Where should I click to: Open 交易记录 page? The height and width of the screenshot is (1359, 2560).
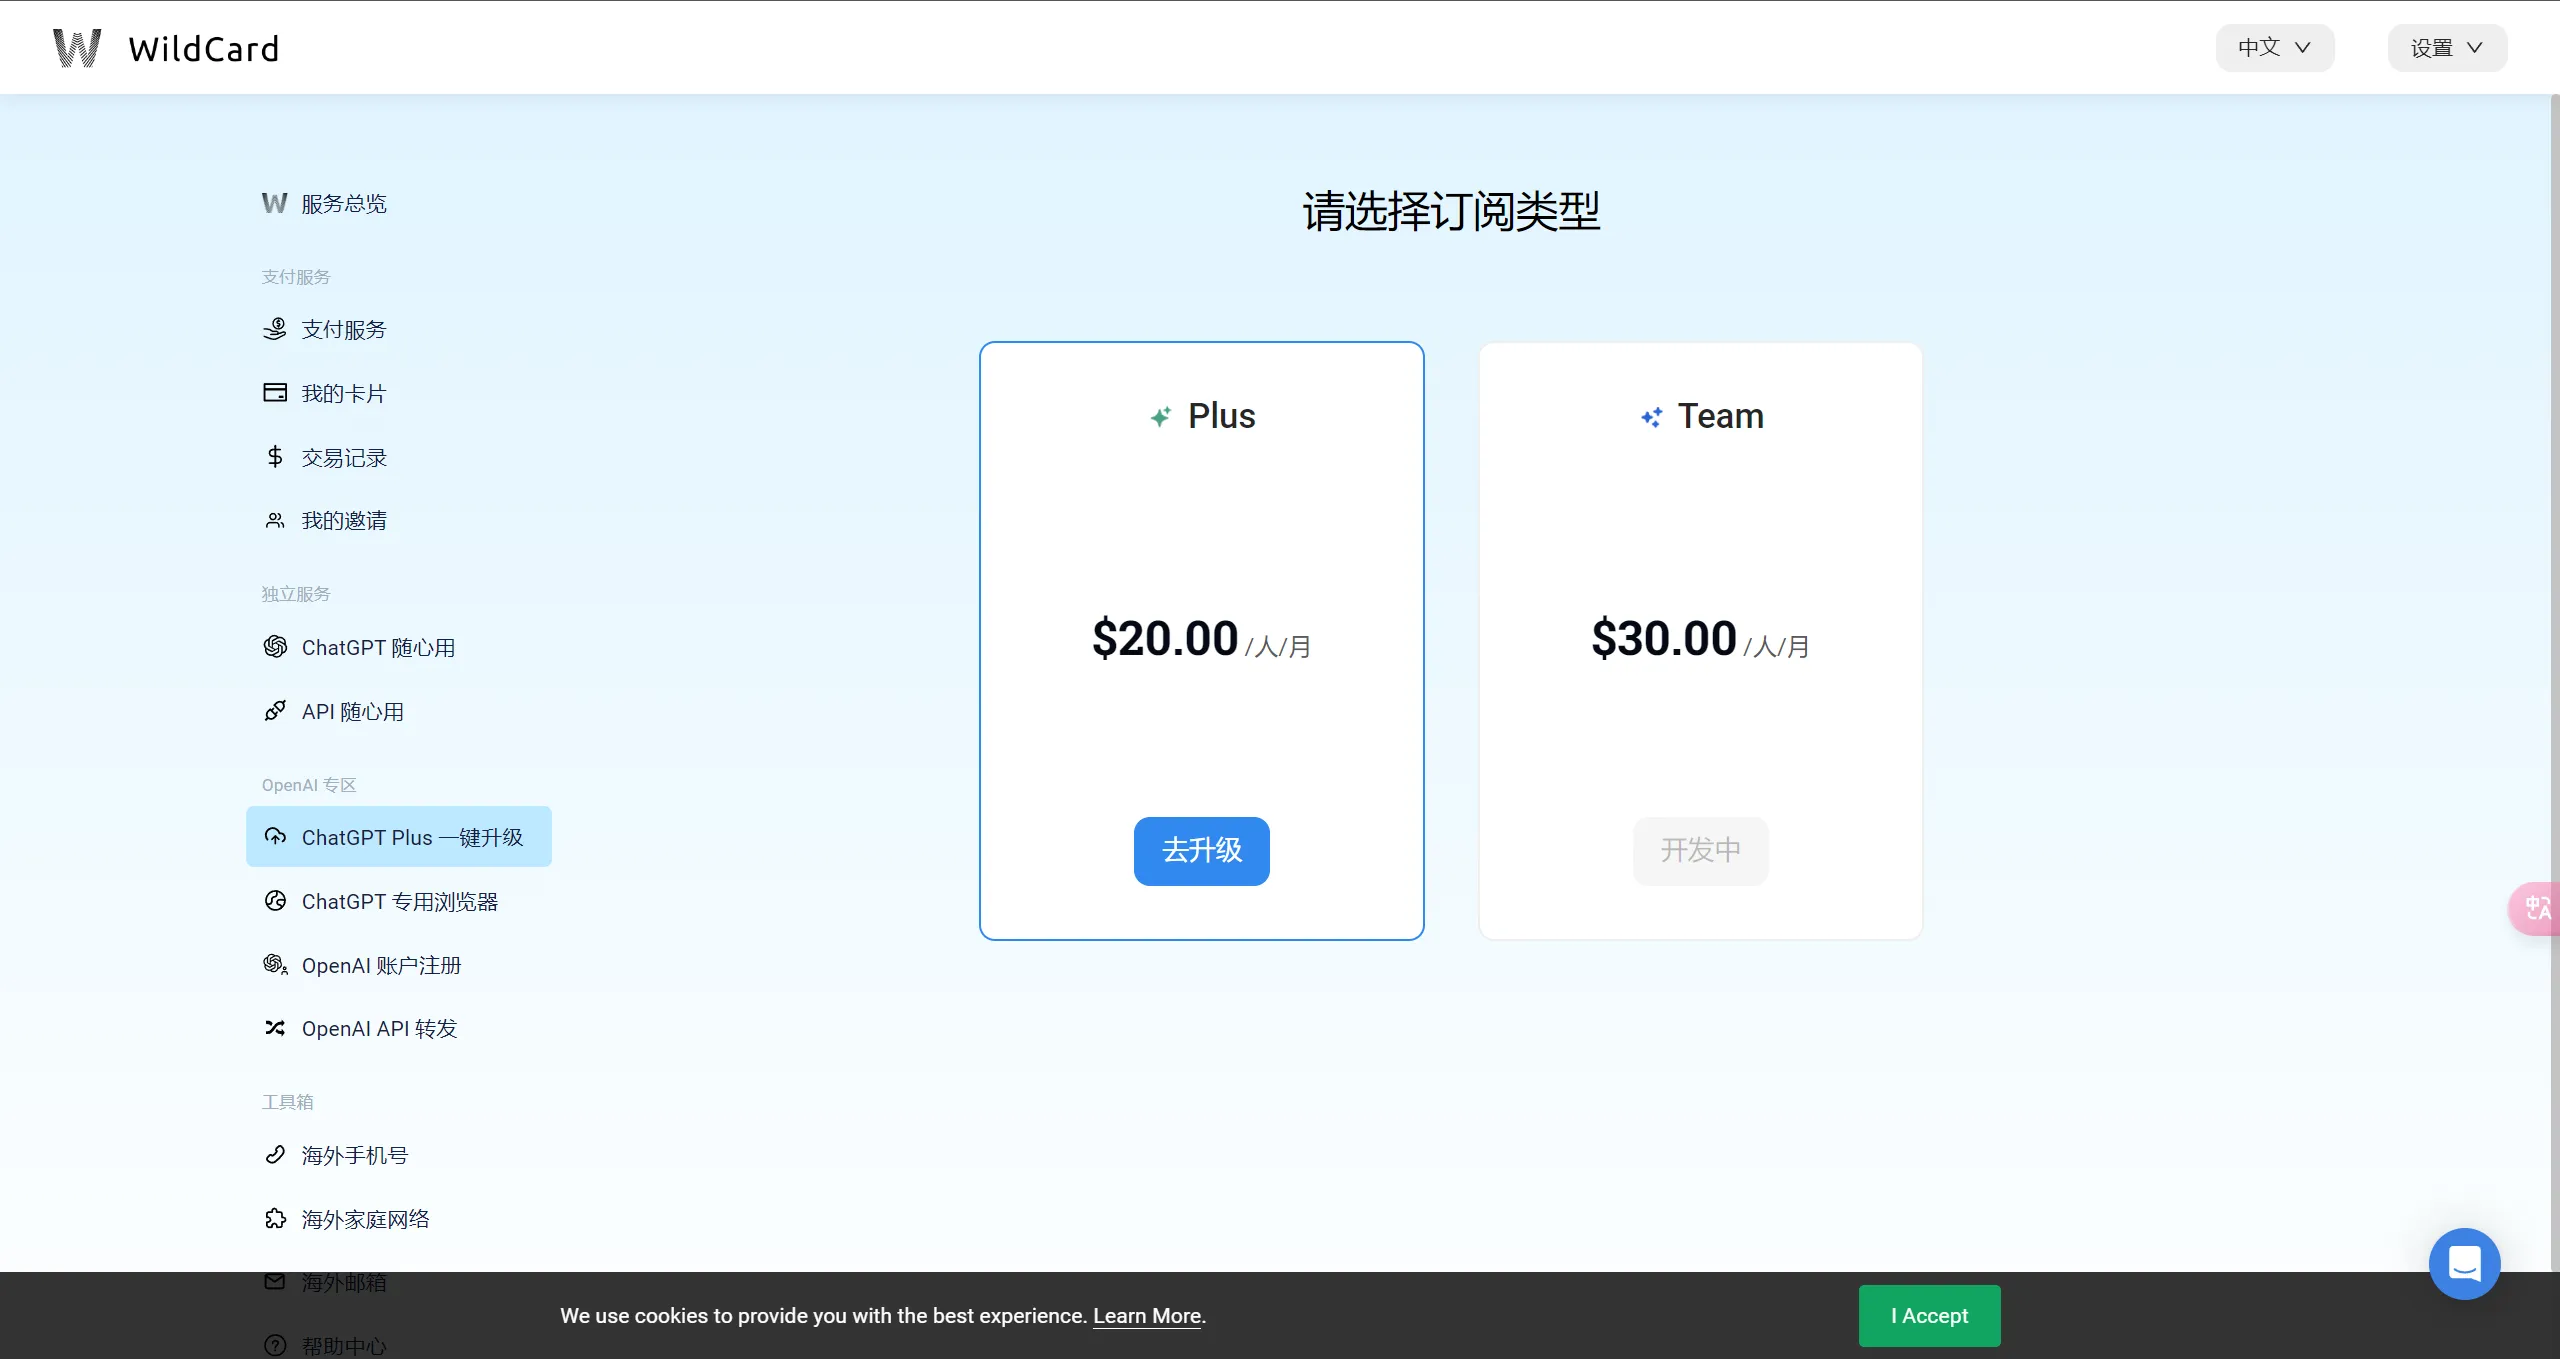click(x=344, y=457)
